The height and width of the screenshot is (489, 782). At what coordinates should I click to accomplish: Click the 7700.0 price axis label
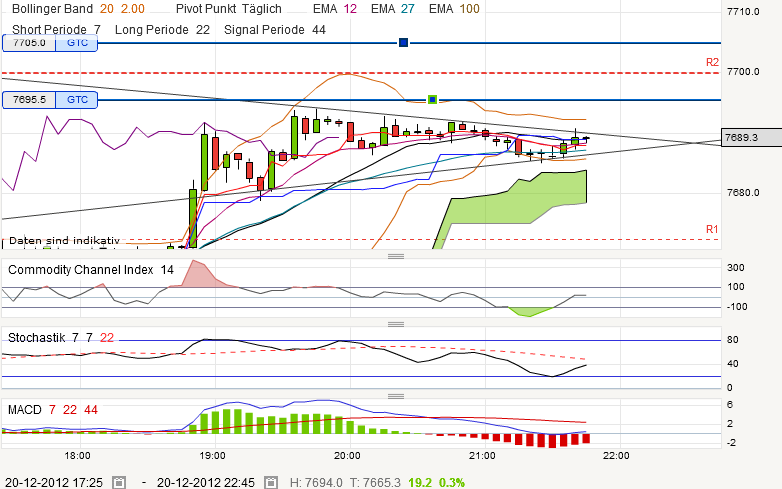coord(743,72)
